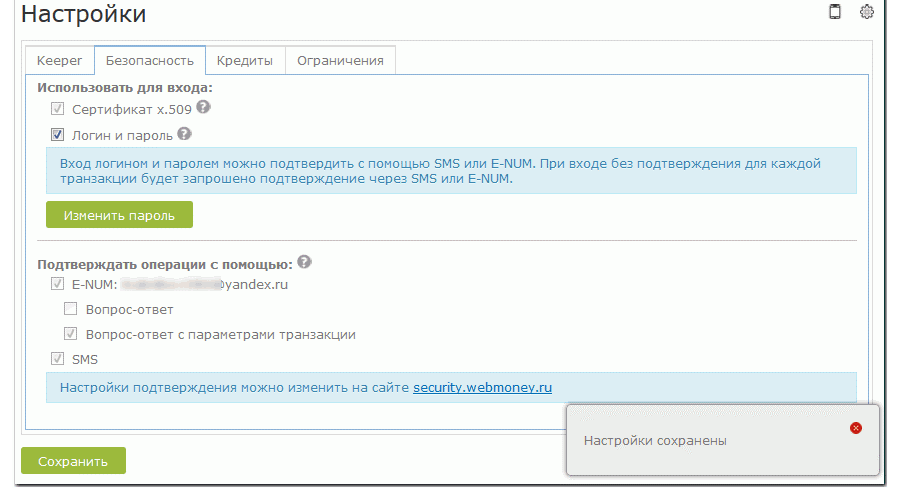Follow the security.webmoney.ru link
This screenshot has height=488, width=900.
(x=482, y=387)
